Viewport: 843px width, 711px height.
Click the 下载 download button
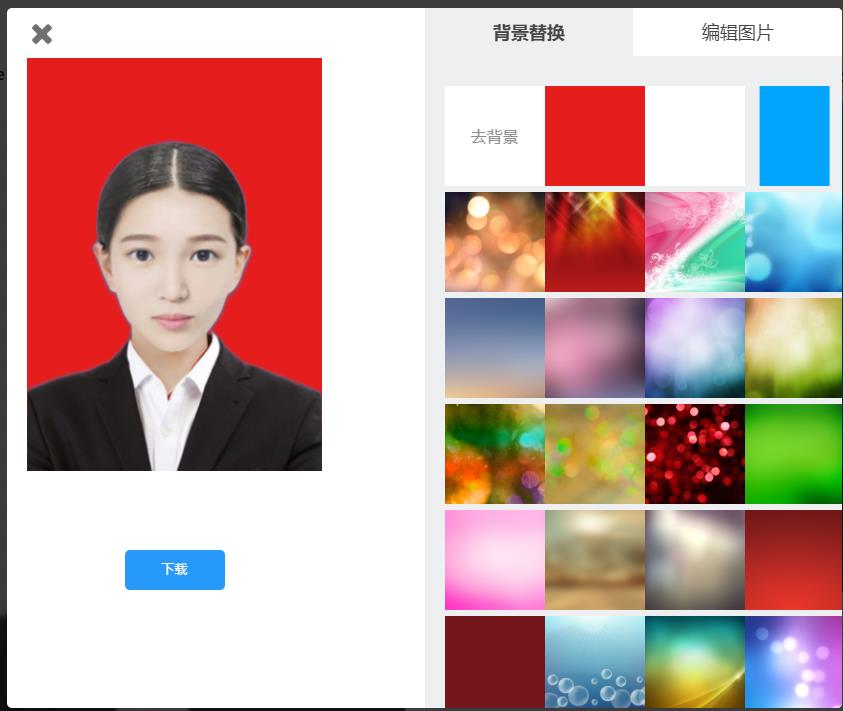click(x=175, y=570)
